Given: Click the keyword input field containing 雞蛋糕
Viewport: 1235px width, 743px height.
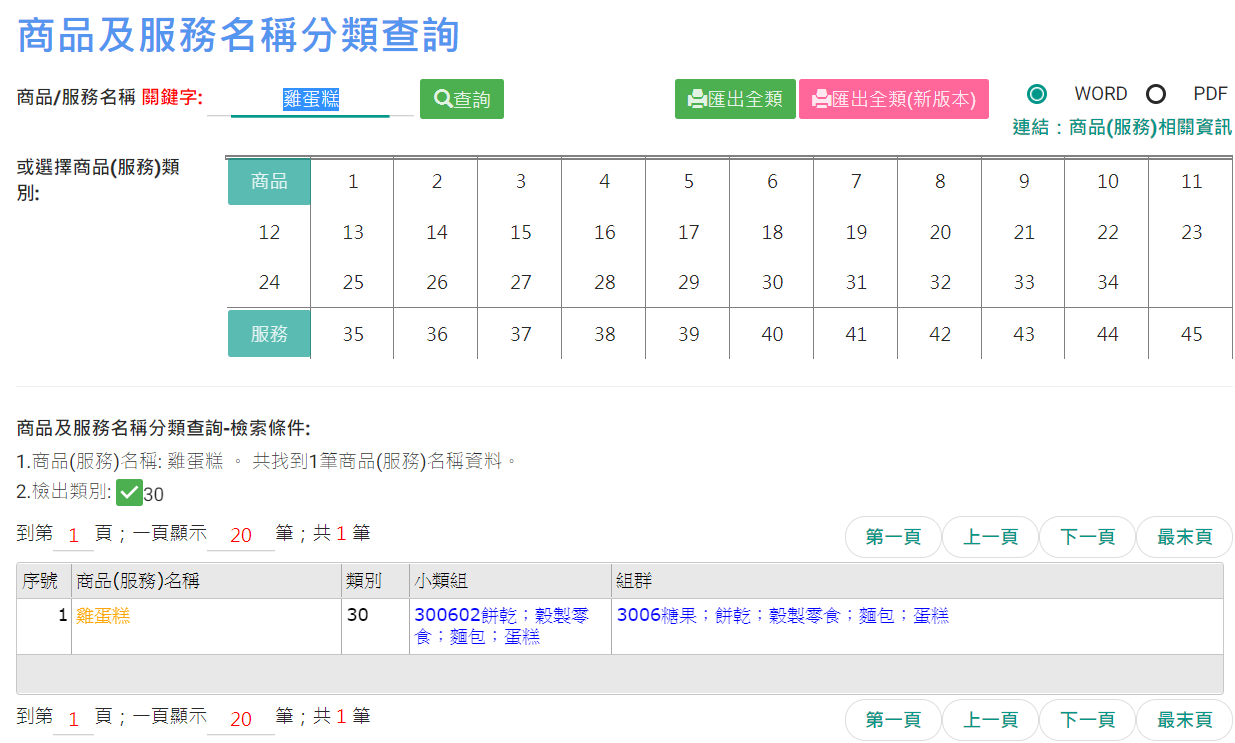Looking at the screenshot, I should [311, 99].
